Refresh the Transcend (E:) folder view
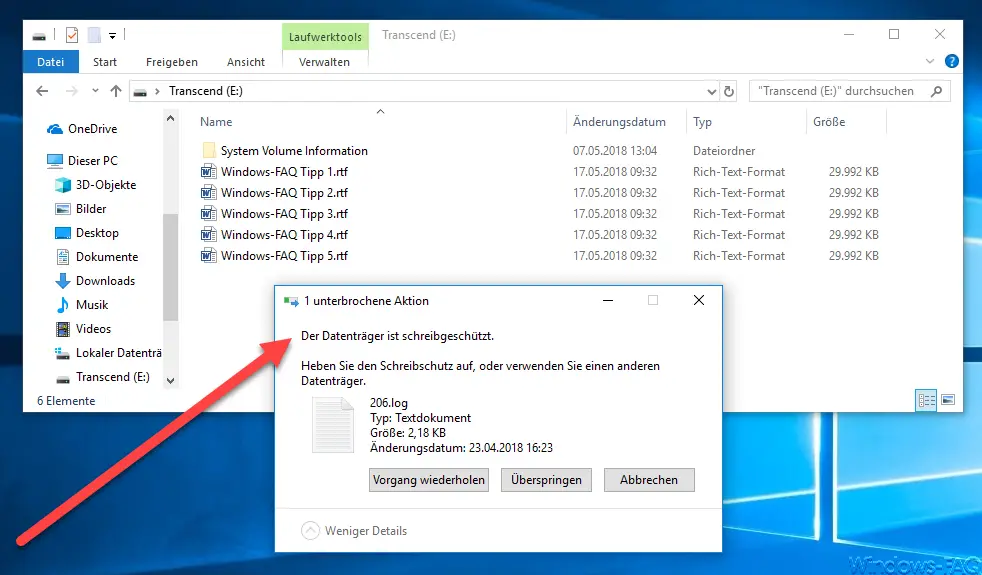Image resolution: width=982 pixels, height=575 pixels. (728, 91)
